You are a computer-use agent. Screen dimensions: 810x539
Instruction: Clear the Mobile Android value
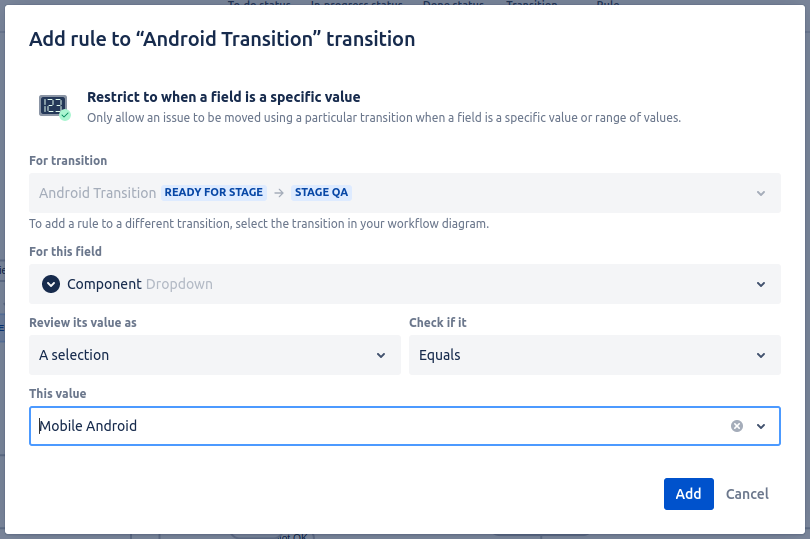737,426
